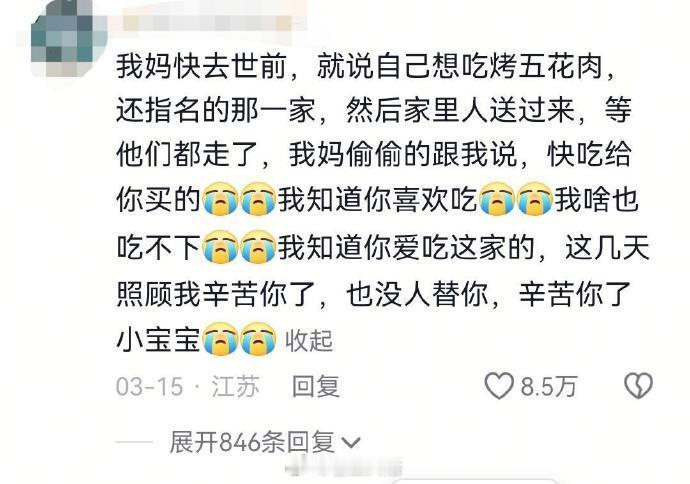Reply using the 回复 button
The width and height of the screenshot is (690, 484).
point(316,386)
